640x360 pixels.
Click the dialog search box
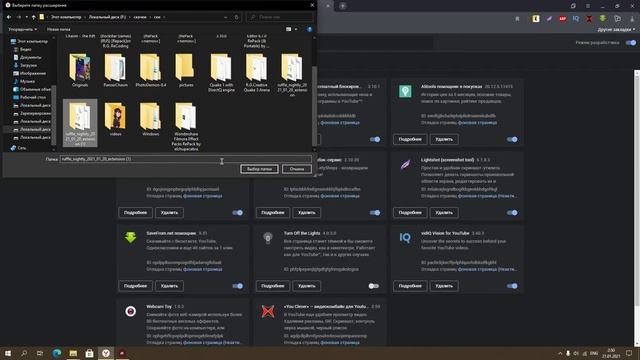[280, 17]
